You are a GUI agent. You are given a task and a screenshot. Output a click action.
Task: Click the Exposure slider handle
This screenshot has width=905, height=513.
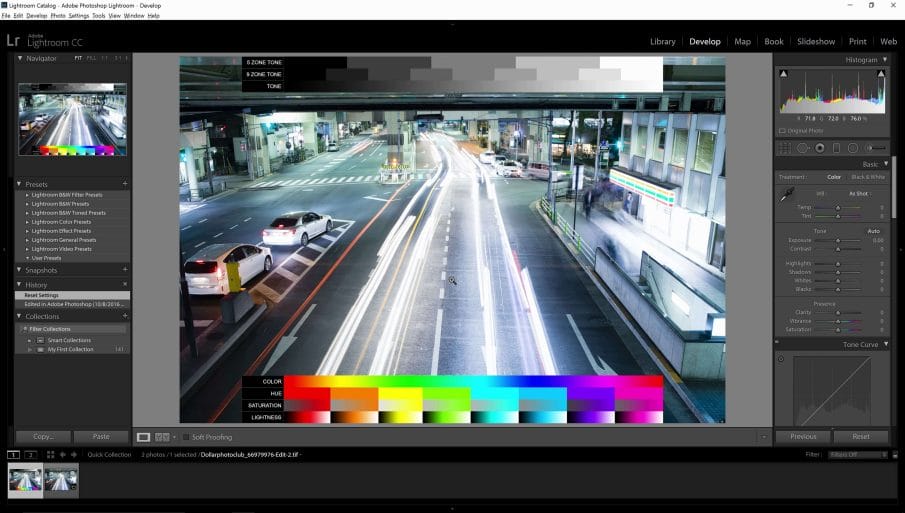coord(838,241)
